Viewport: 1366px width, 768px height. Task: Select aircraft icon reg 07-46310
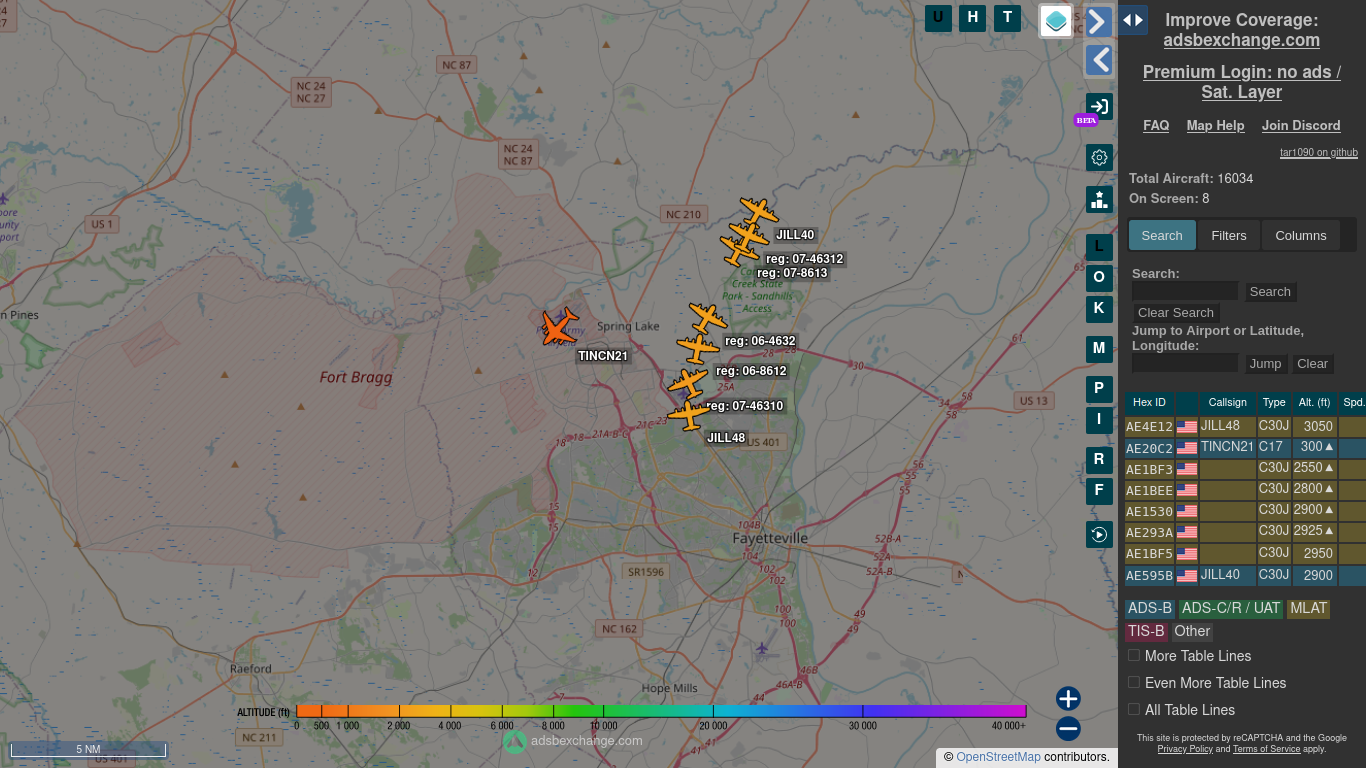pos(686,383)
